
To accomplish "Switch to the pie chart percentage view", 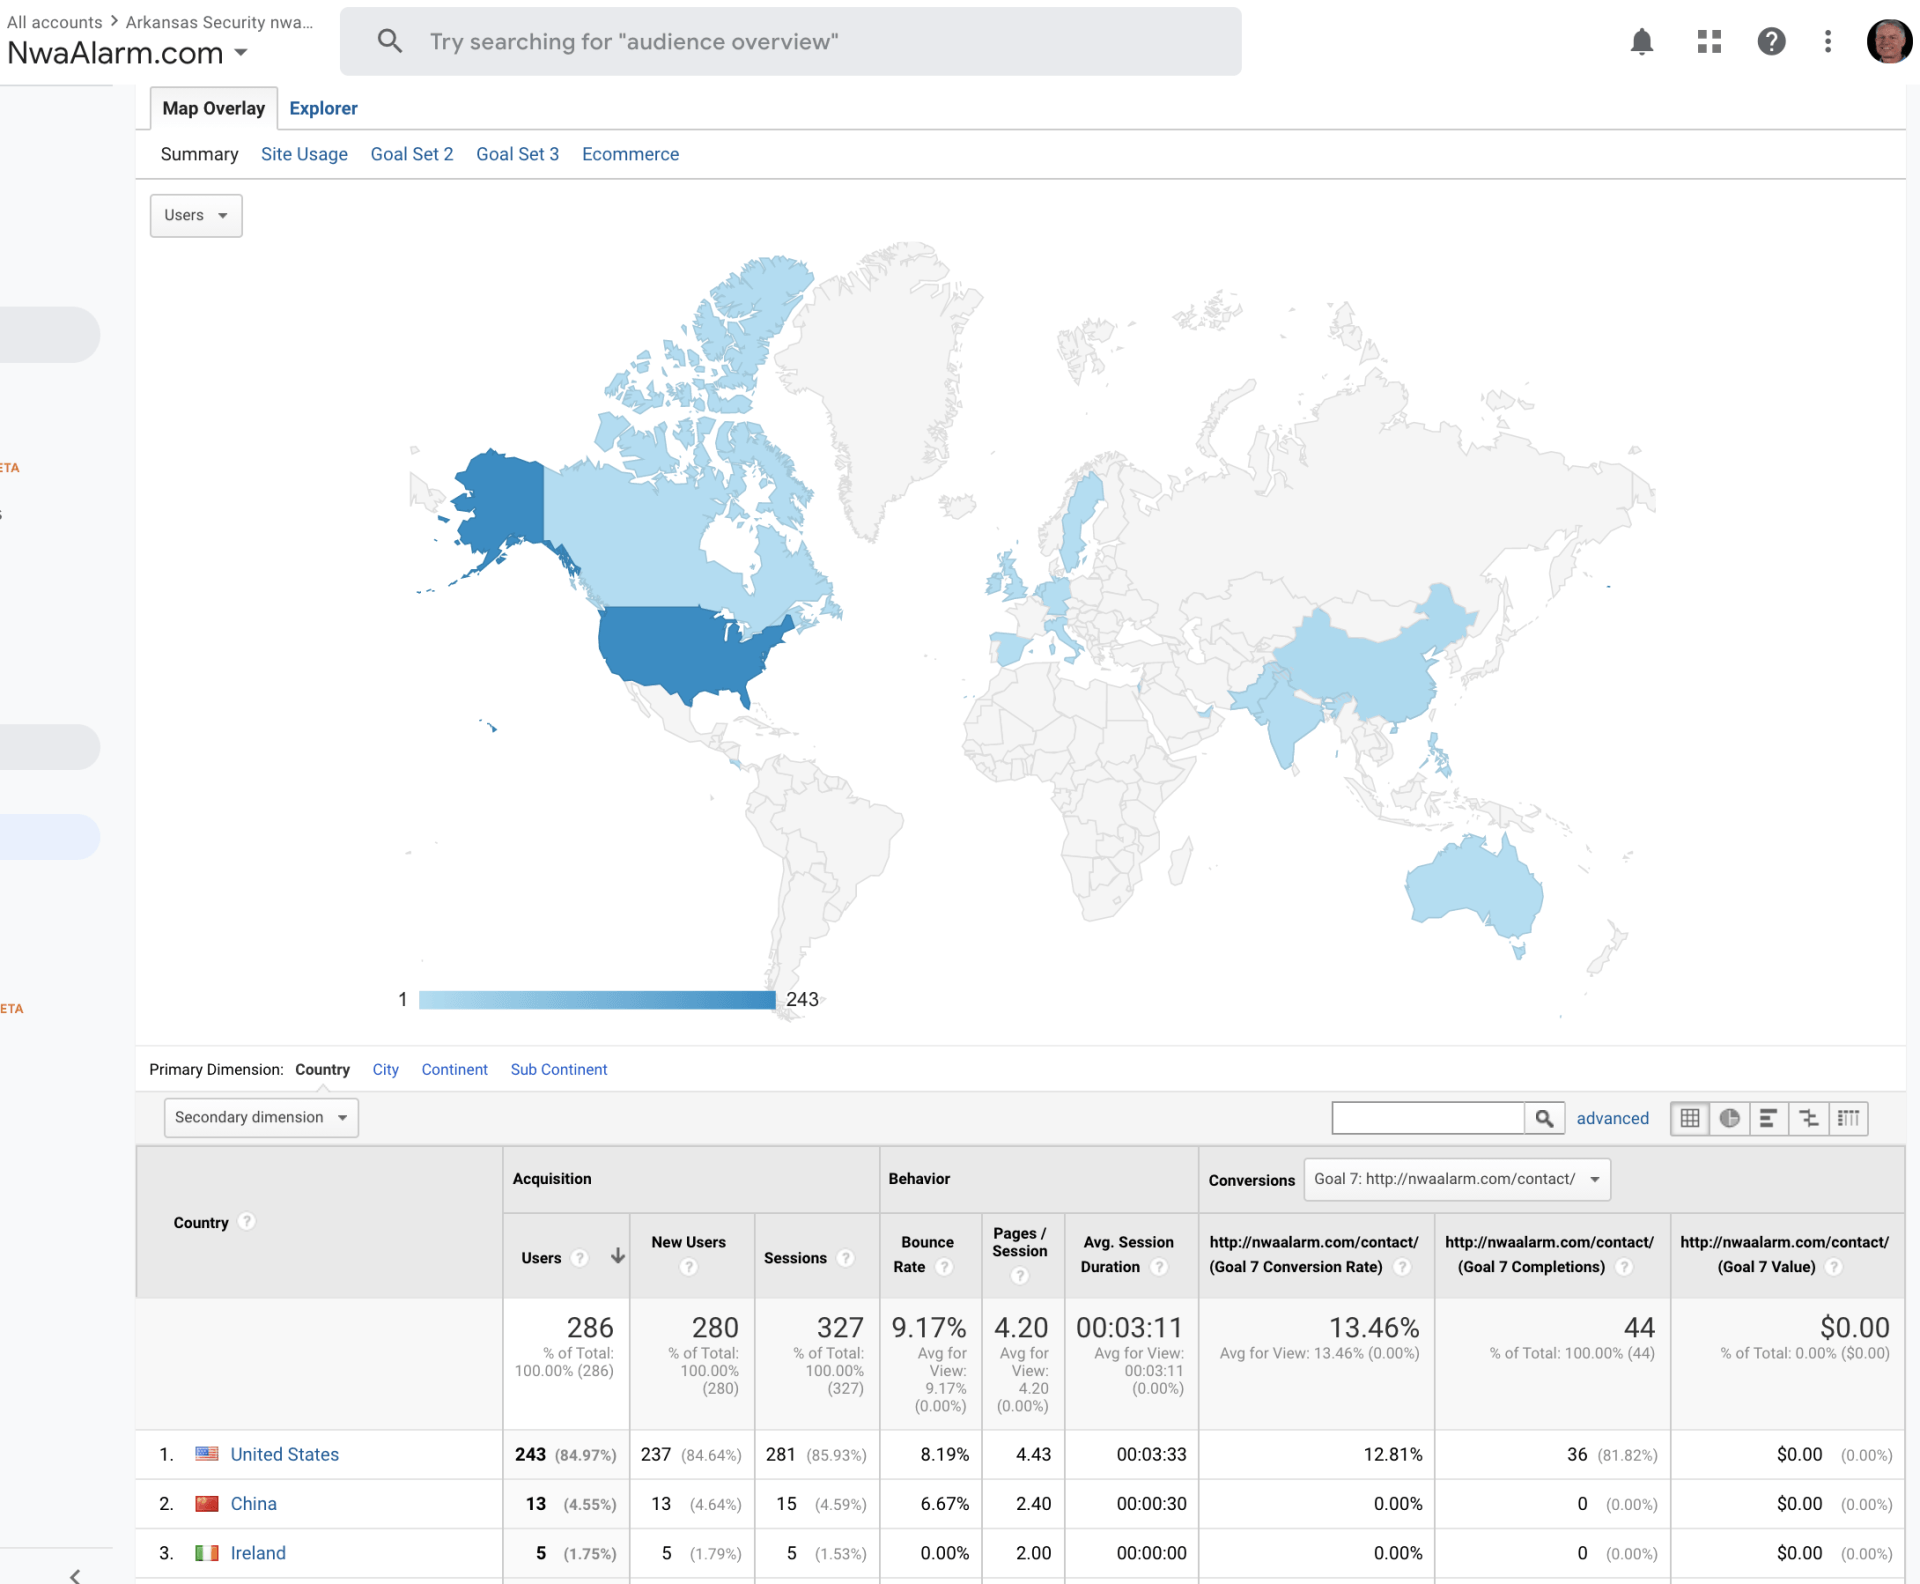I will pos(1729,1118).
